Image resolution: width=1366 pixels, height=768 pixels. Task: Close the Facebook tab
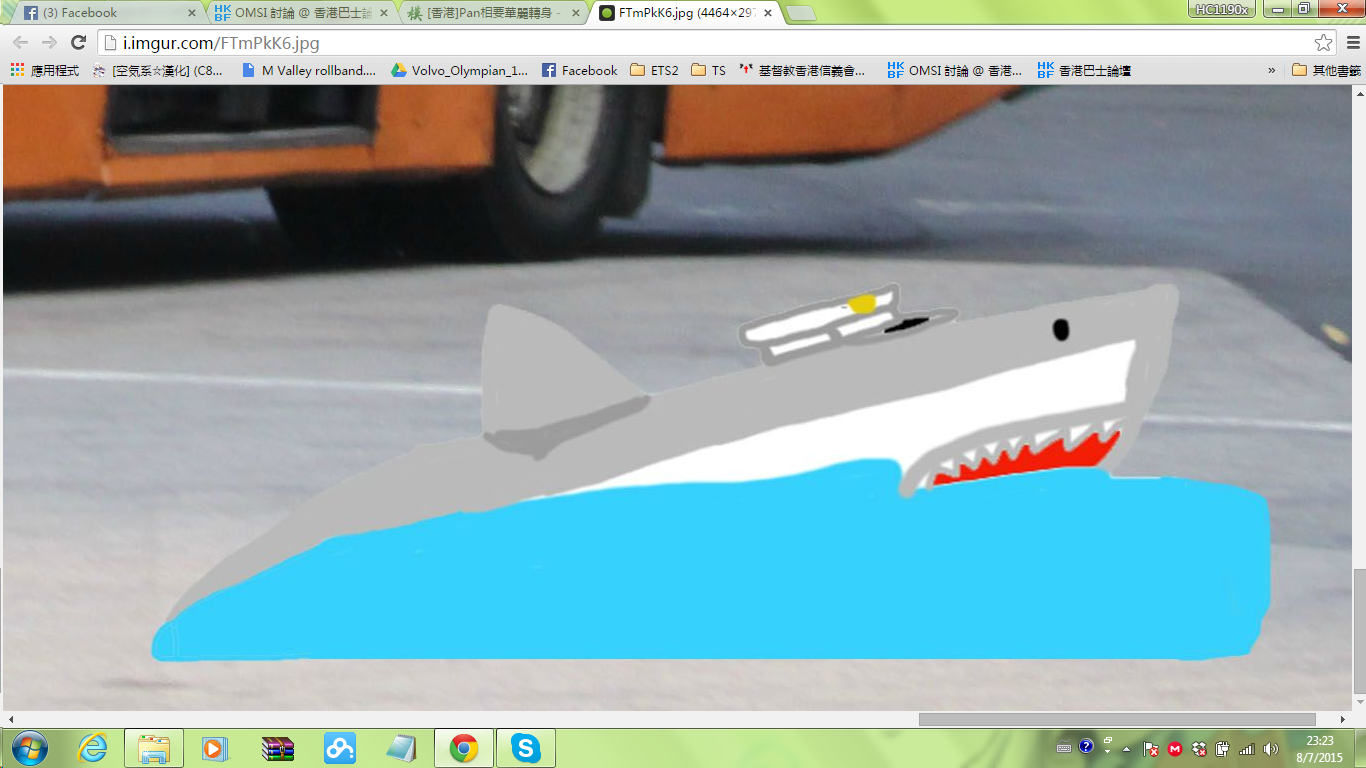click(x=192, y=13)
